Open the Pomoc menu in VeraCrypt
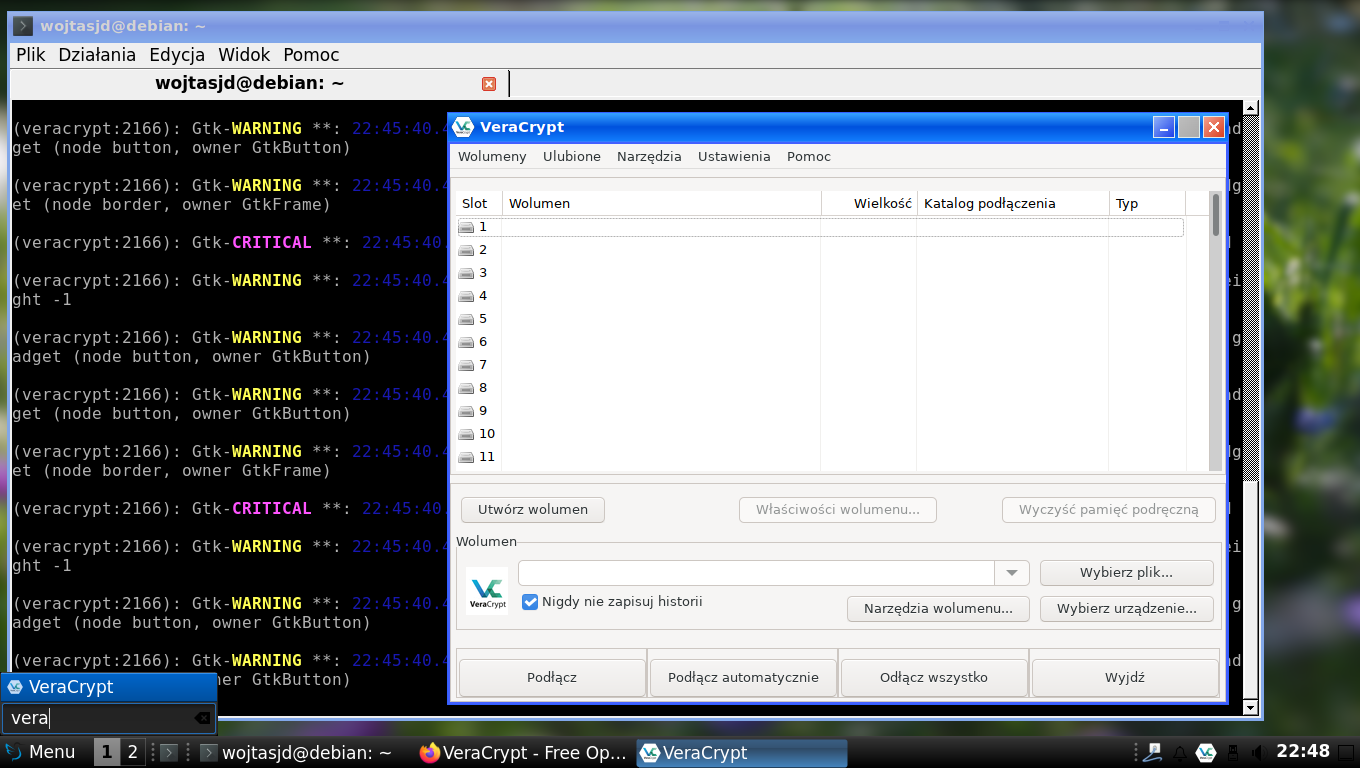The image size is (1360, 768). (809, 156)
